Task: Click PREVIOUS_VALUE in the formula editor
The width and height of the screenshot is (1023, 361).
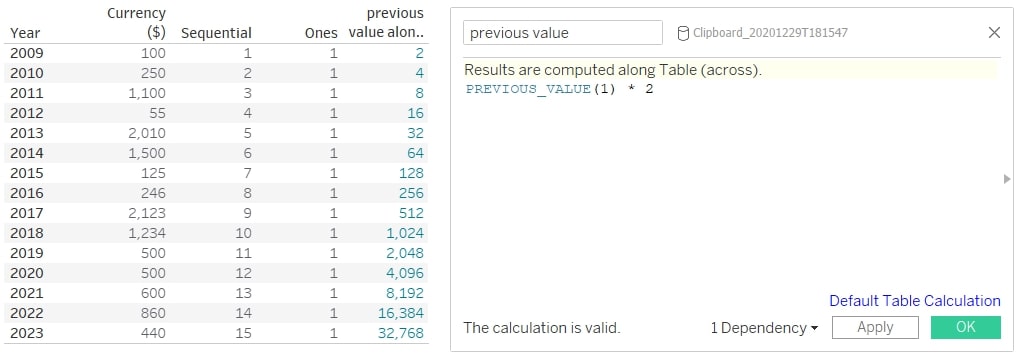Action: pyautogui.click(x=528, y=89)
